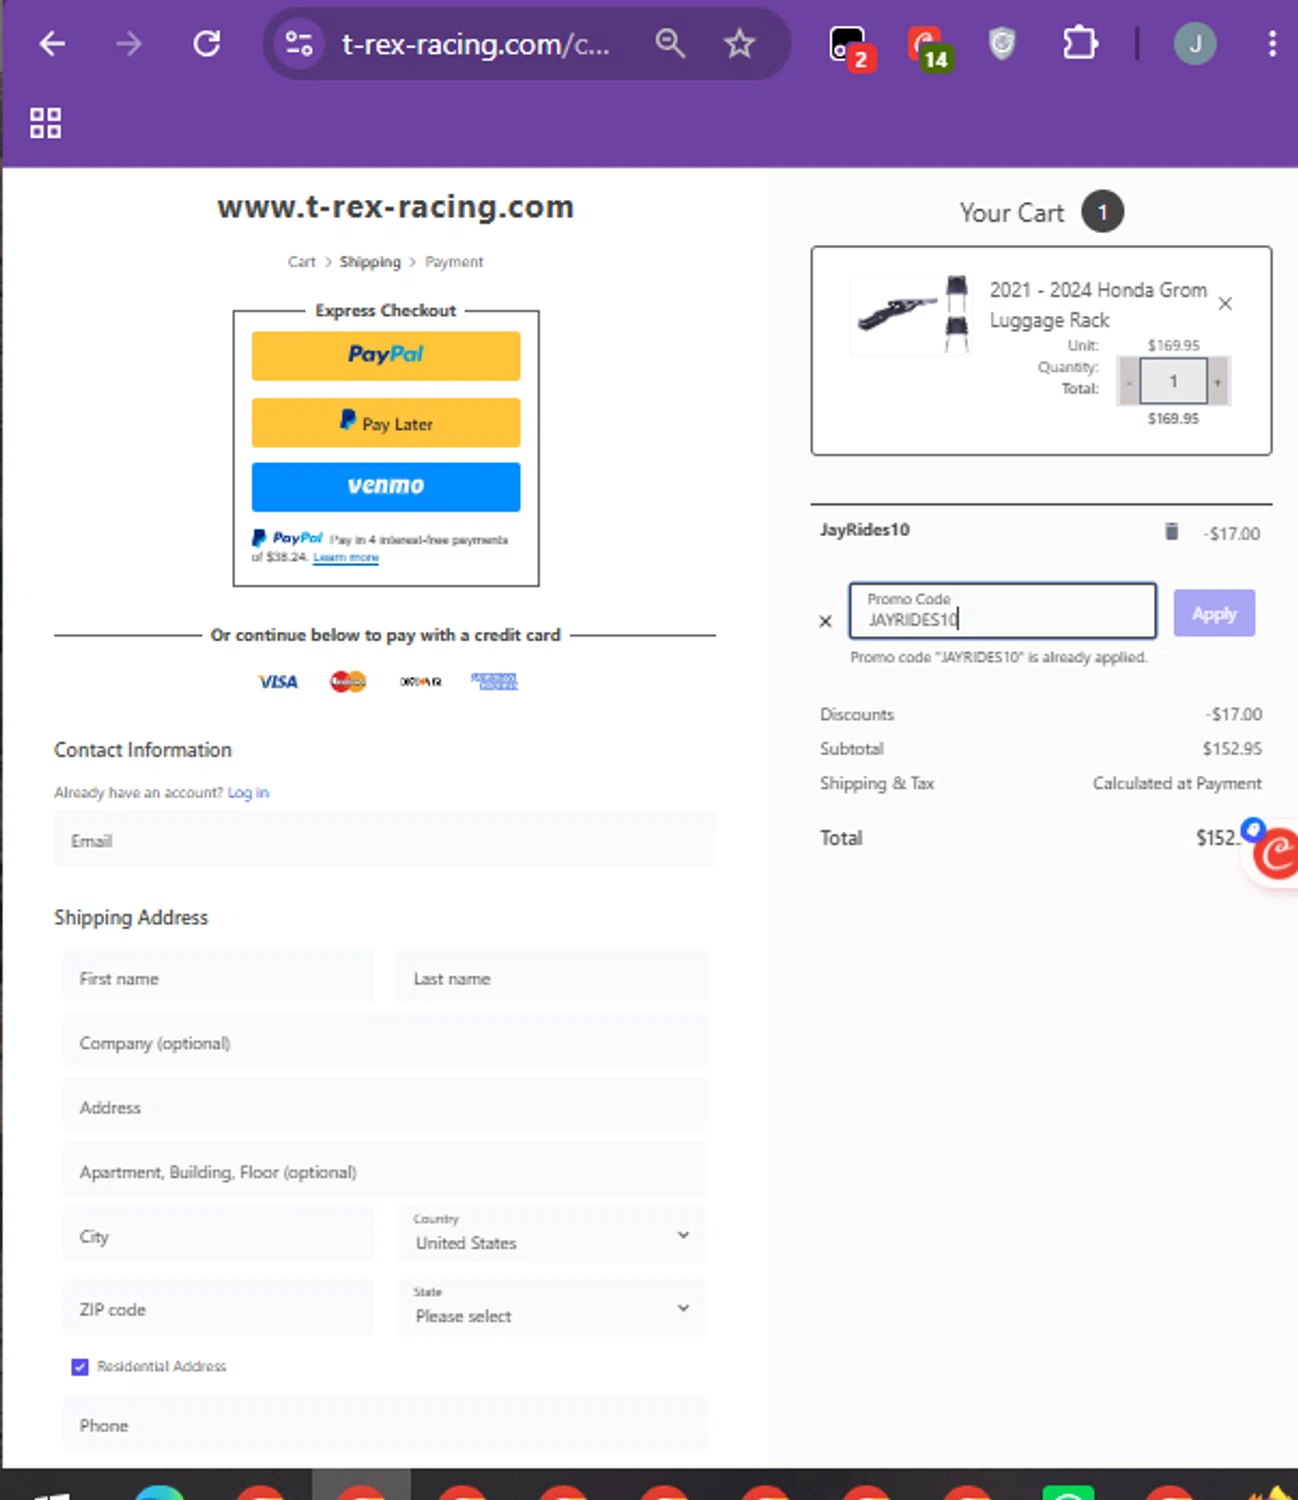Bookmark this page with the star icon
Screen dimensions: 1298x1500
click(x=740, y=44)
